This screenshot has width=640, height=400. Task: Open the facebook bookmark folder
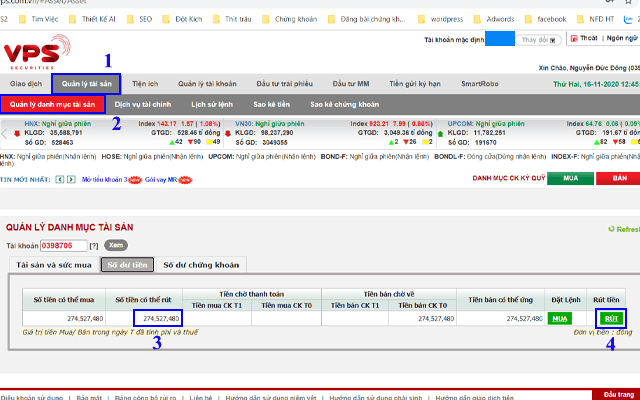click(x=545, y=19)
